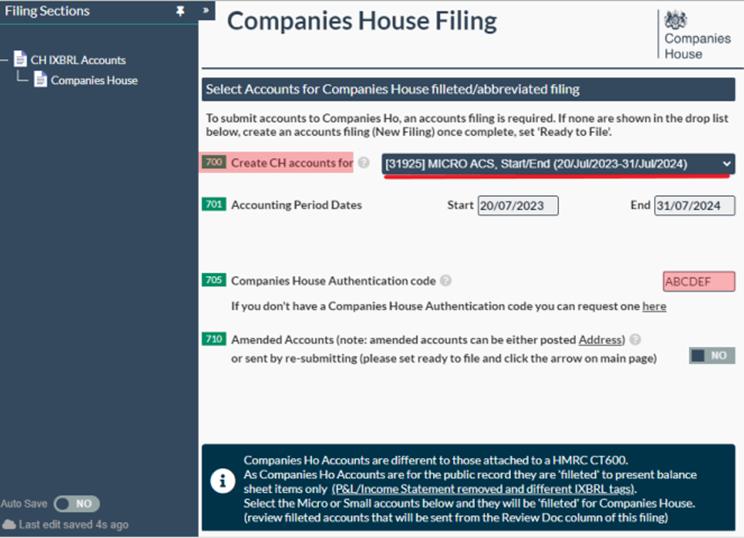
Task: Click the 'Companies House Filing' page heading
Action: tap(362, 21)
